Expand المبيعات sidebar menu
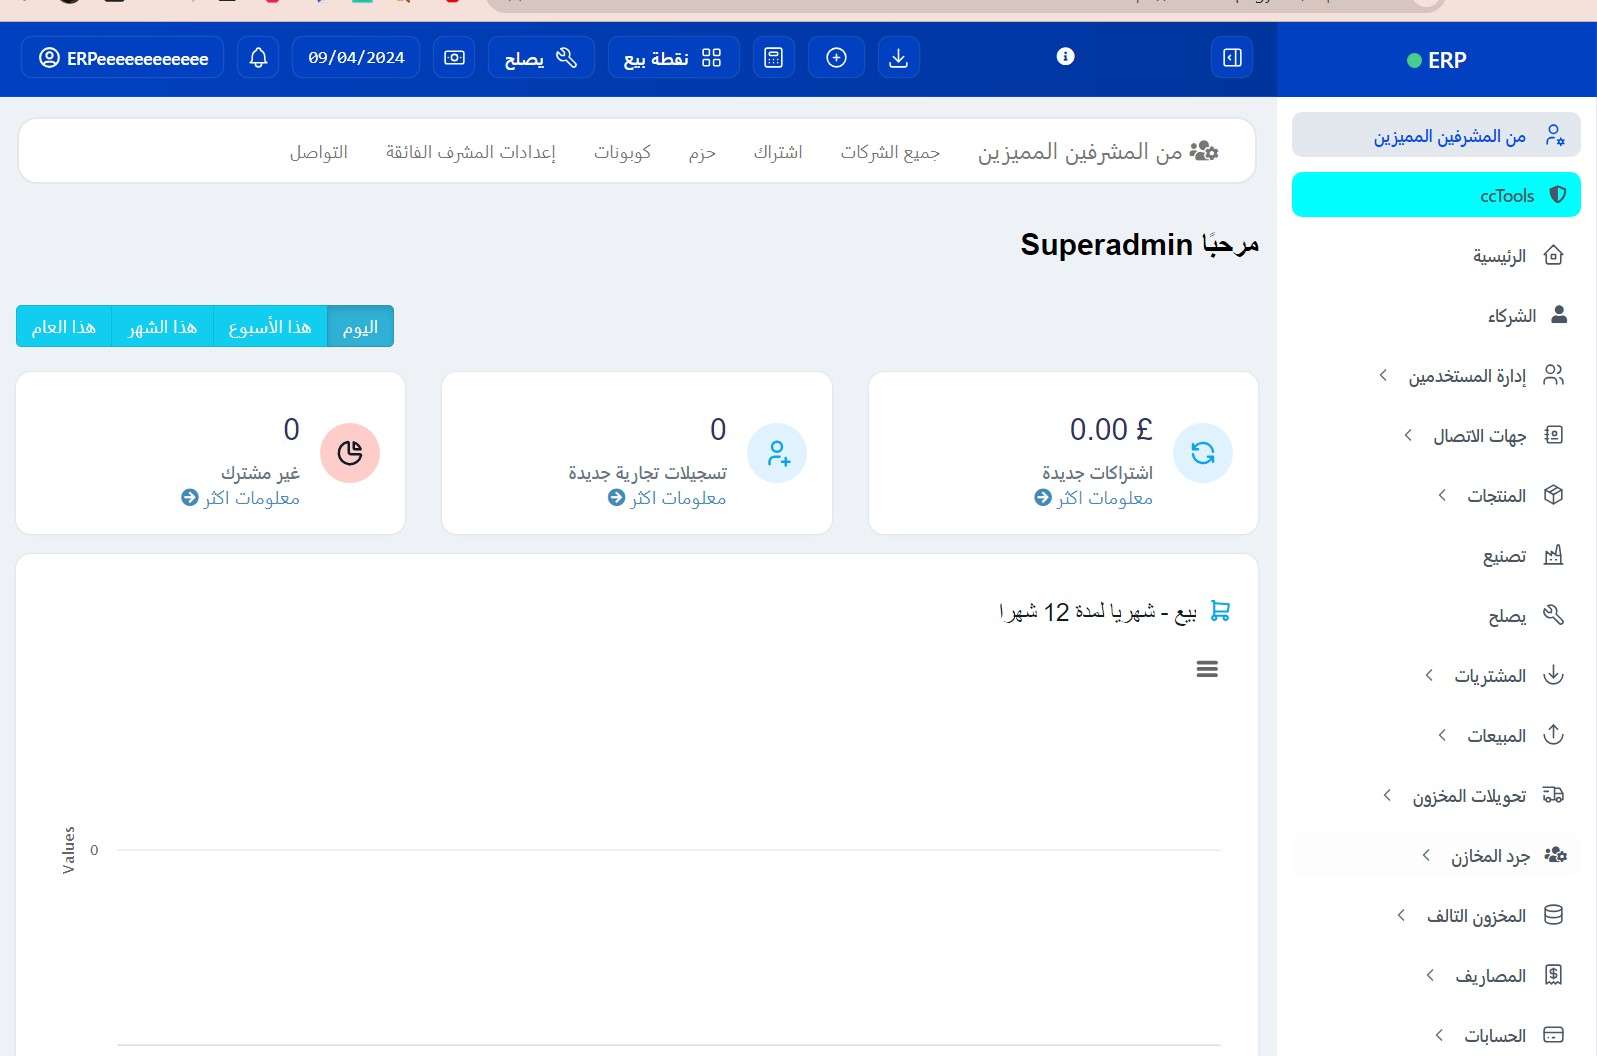The width and height of the screenshot is (1597, 1056). [x=1495, y=736]
